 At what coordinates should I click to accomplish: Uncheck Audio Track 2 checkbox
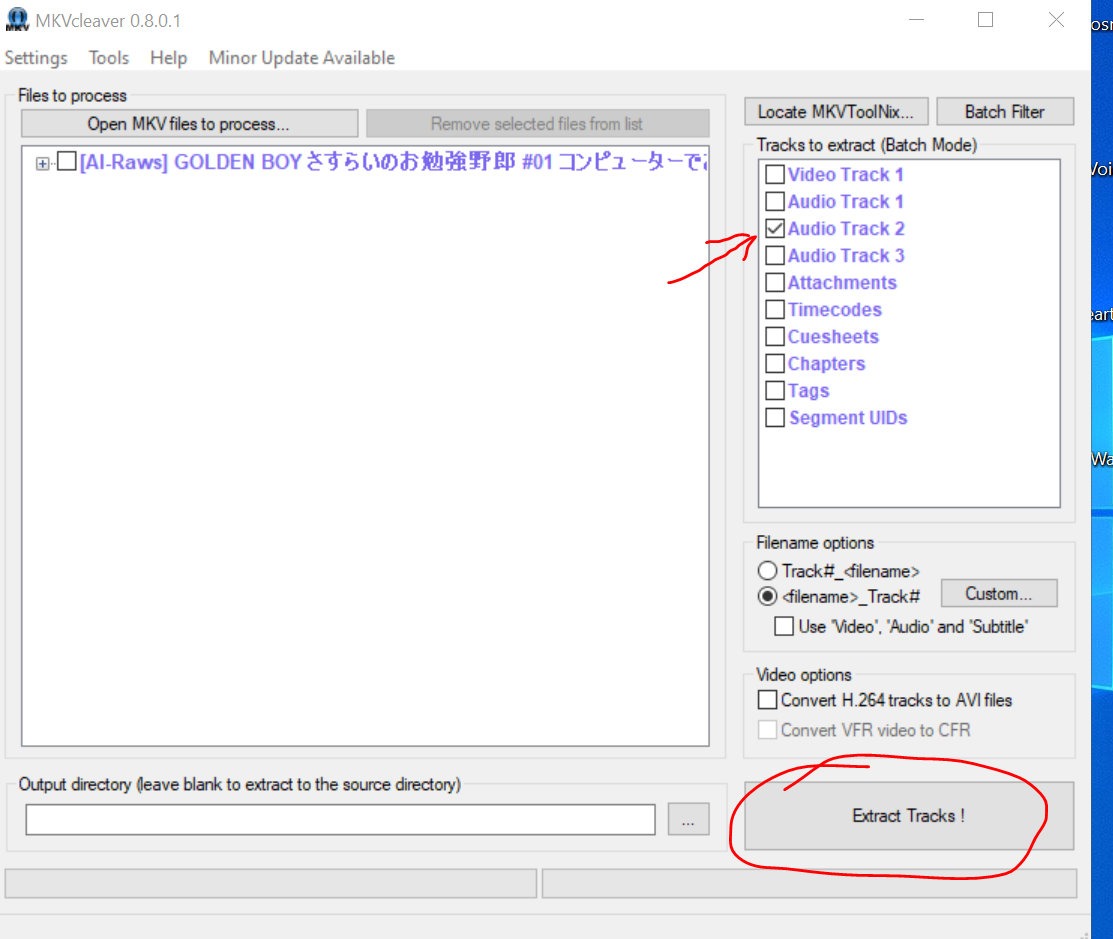click(775, 229)
